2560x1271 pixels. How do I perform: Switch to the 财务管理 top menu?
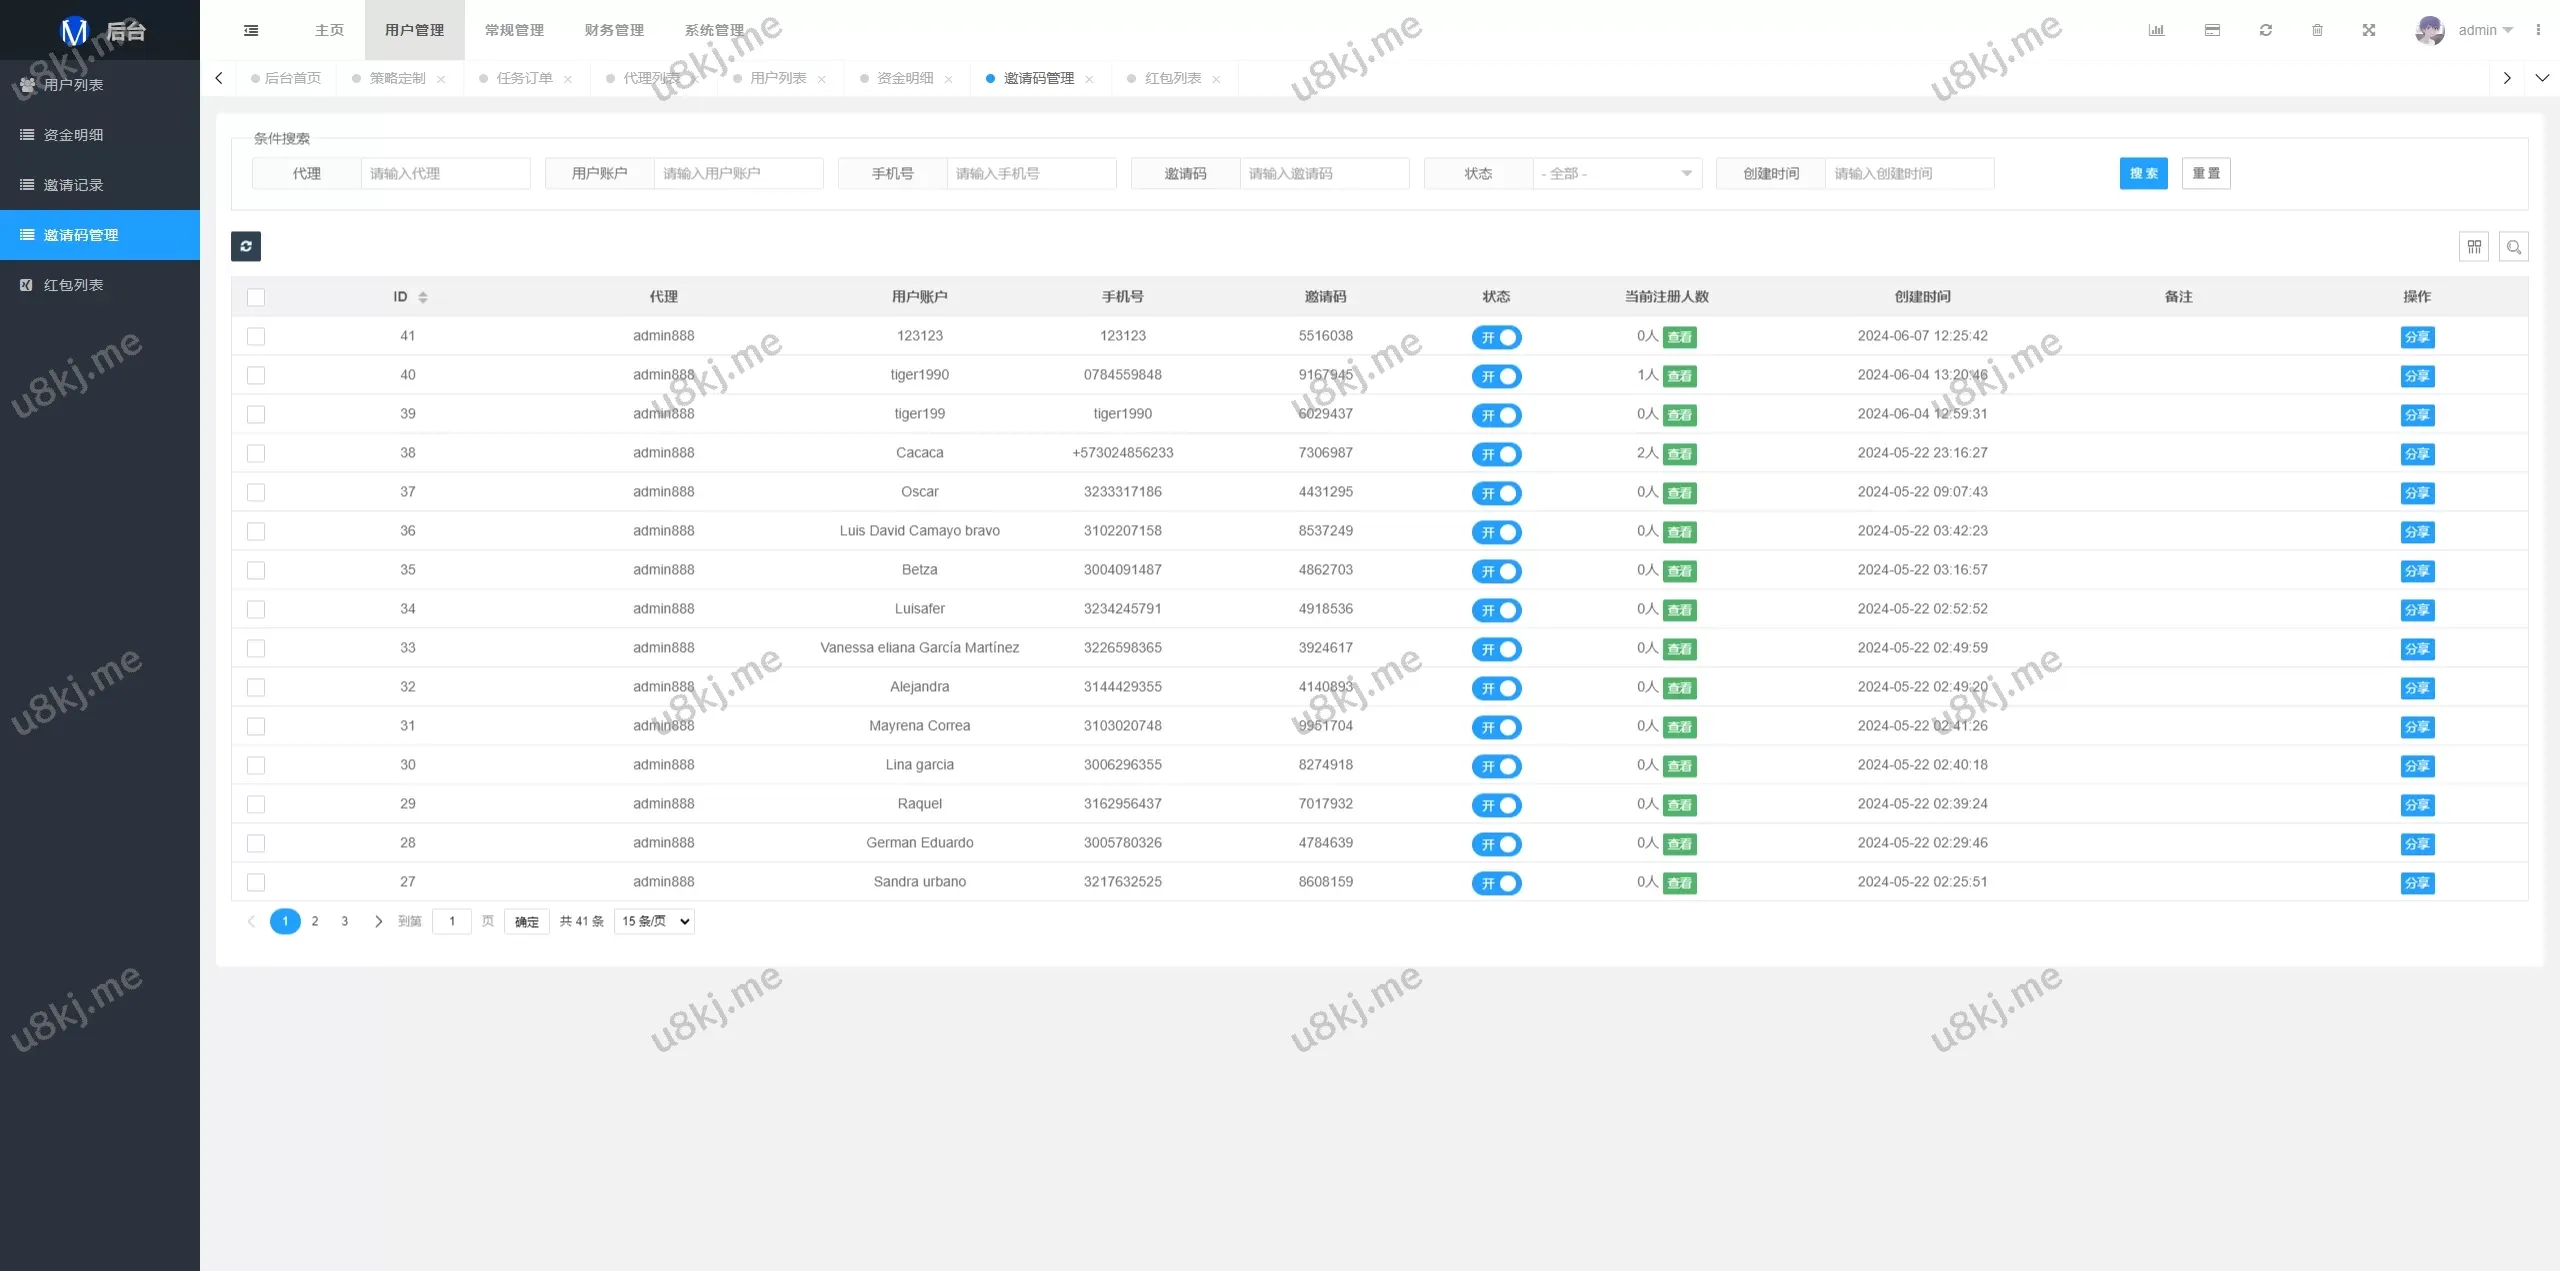614,30
